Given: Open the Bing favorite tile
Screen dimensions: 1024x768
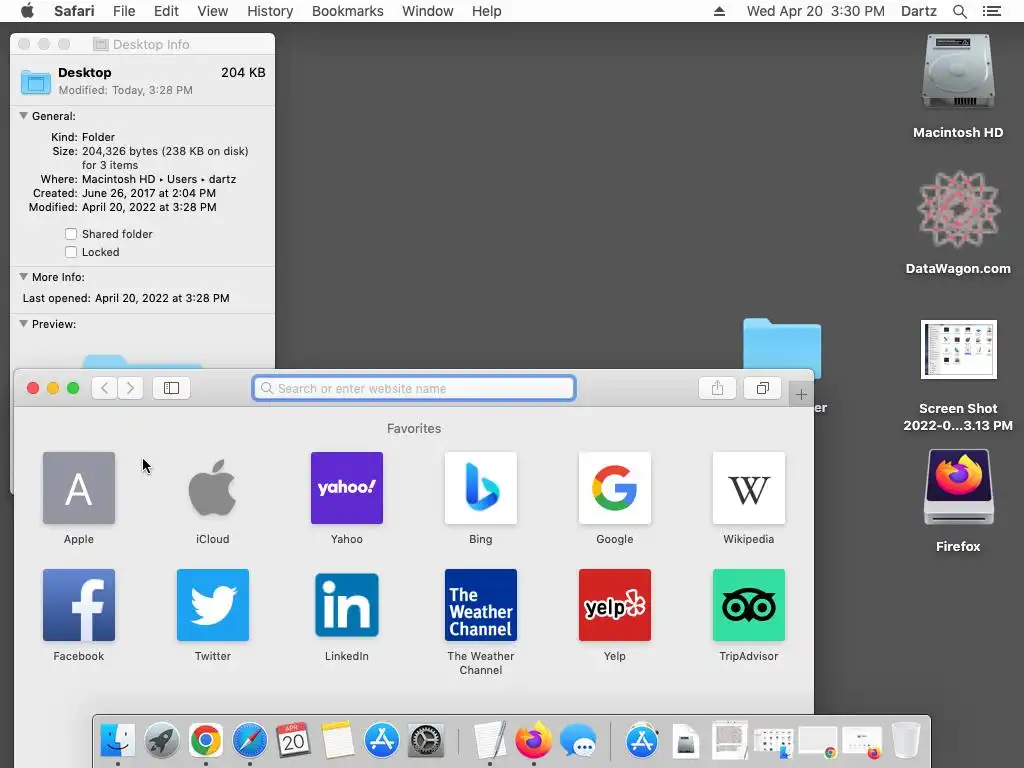Looking at the screenshot, I should 481,488.
